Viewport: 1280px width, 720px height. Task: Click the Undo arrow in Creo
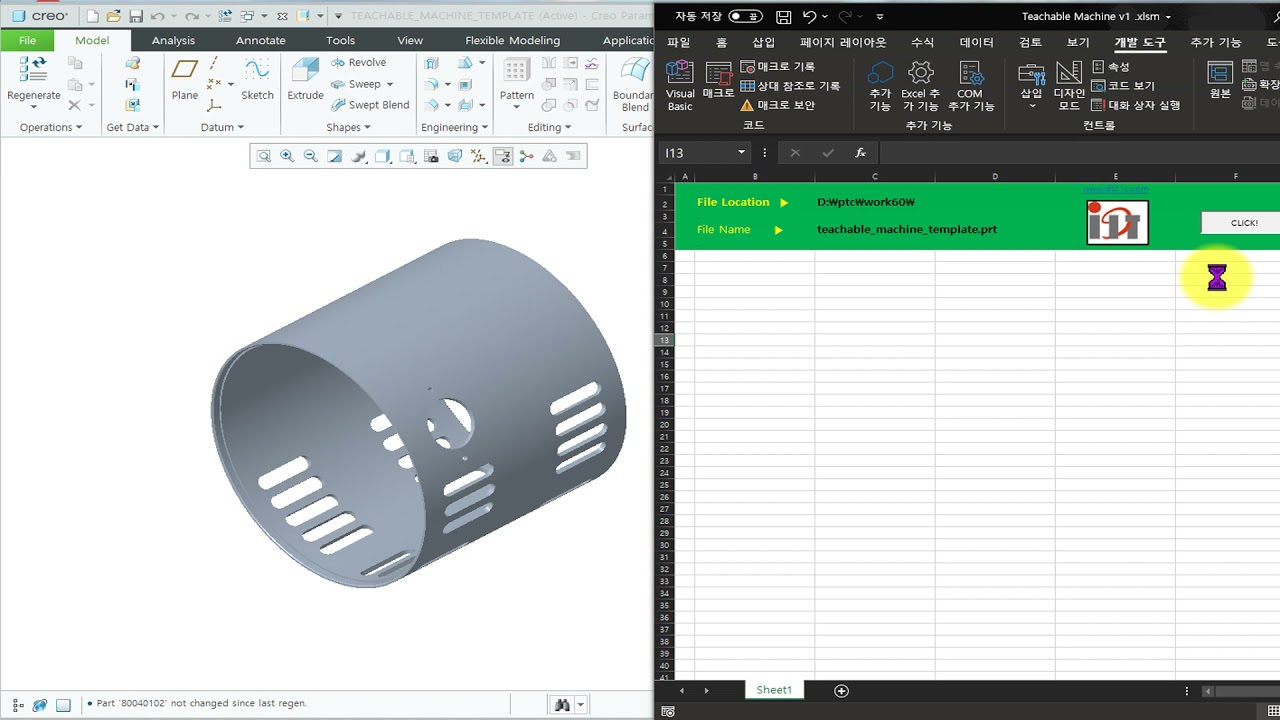tap(157, 16)
